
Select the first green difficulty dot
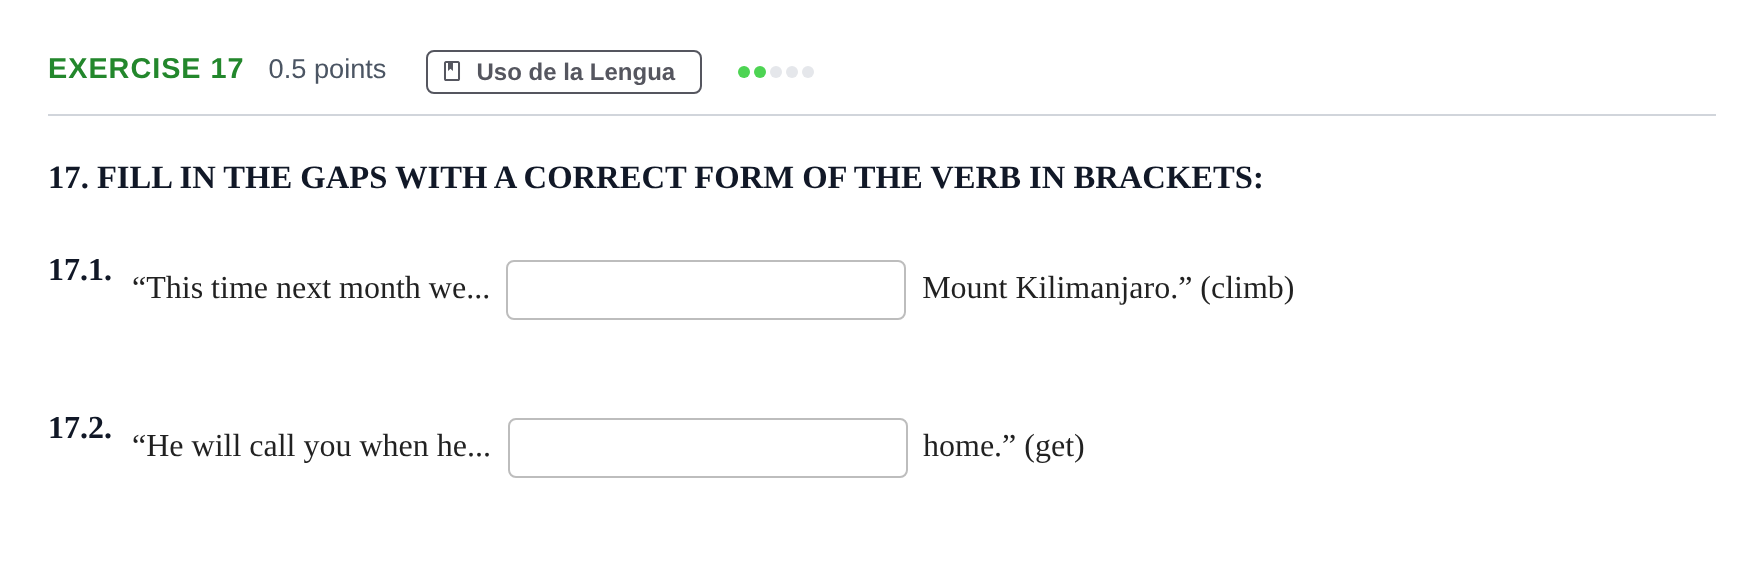click(x=744, y=72)
